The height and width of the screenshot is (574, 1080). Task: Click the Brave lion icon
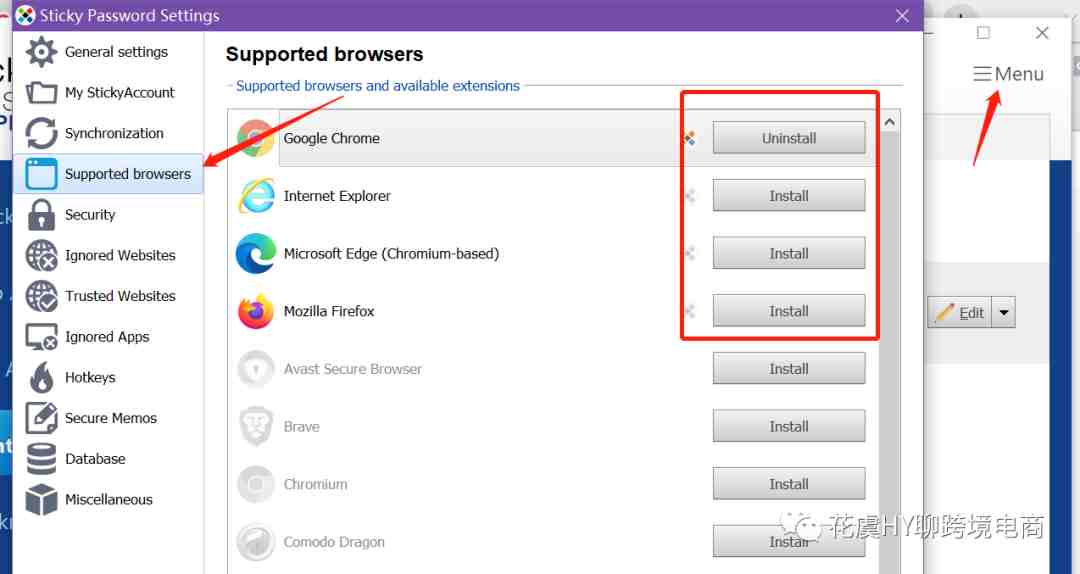(x=256, y=427)
